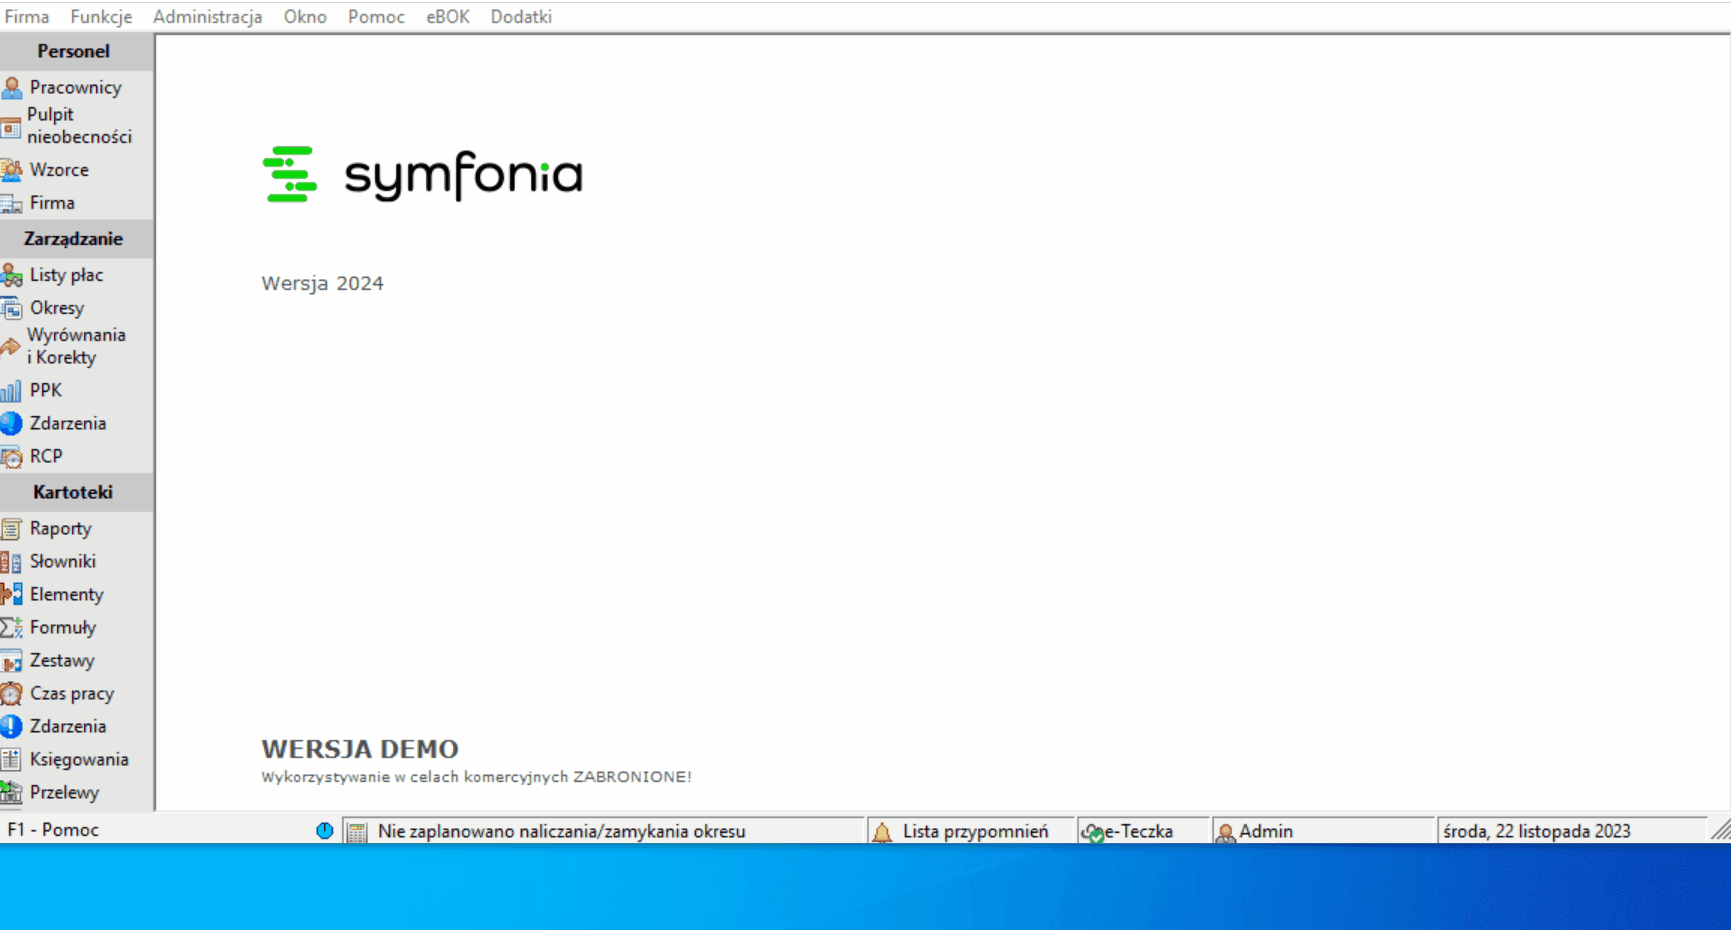Open the Funkcje menu
1731x930 pixels.
coord(101,17)
